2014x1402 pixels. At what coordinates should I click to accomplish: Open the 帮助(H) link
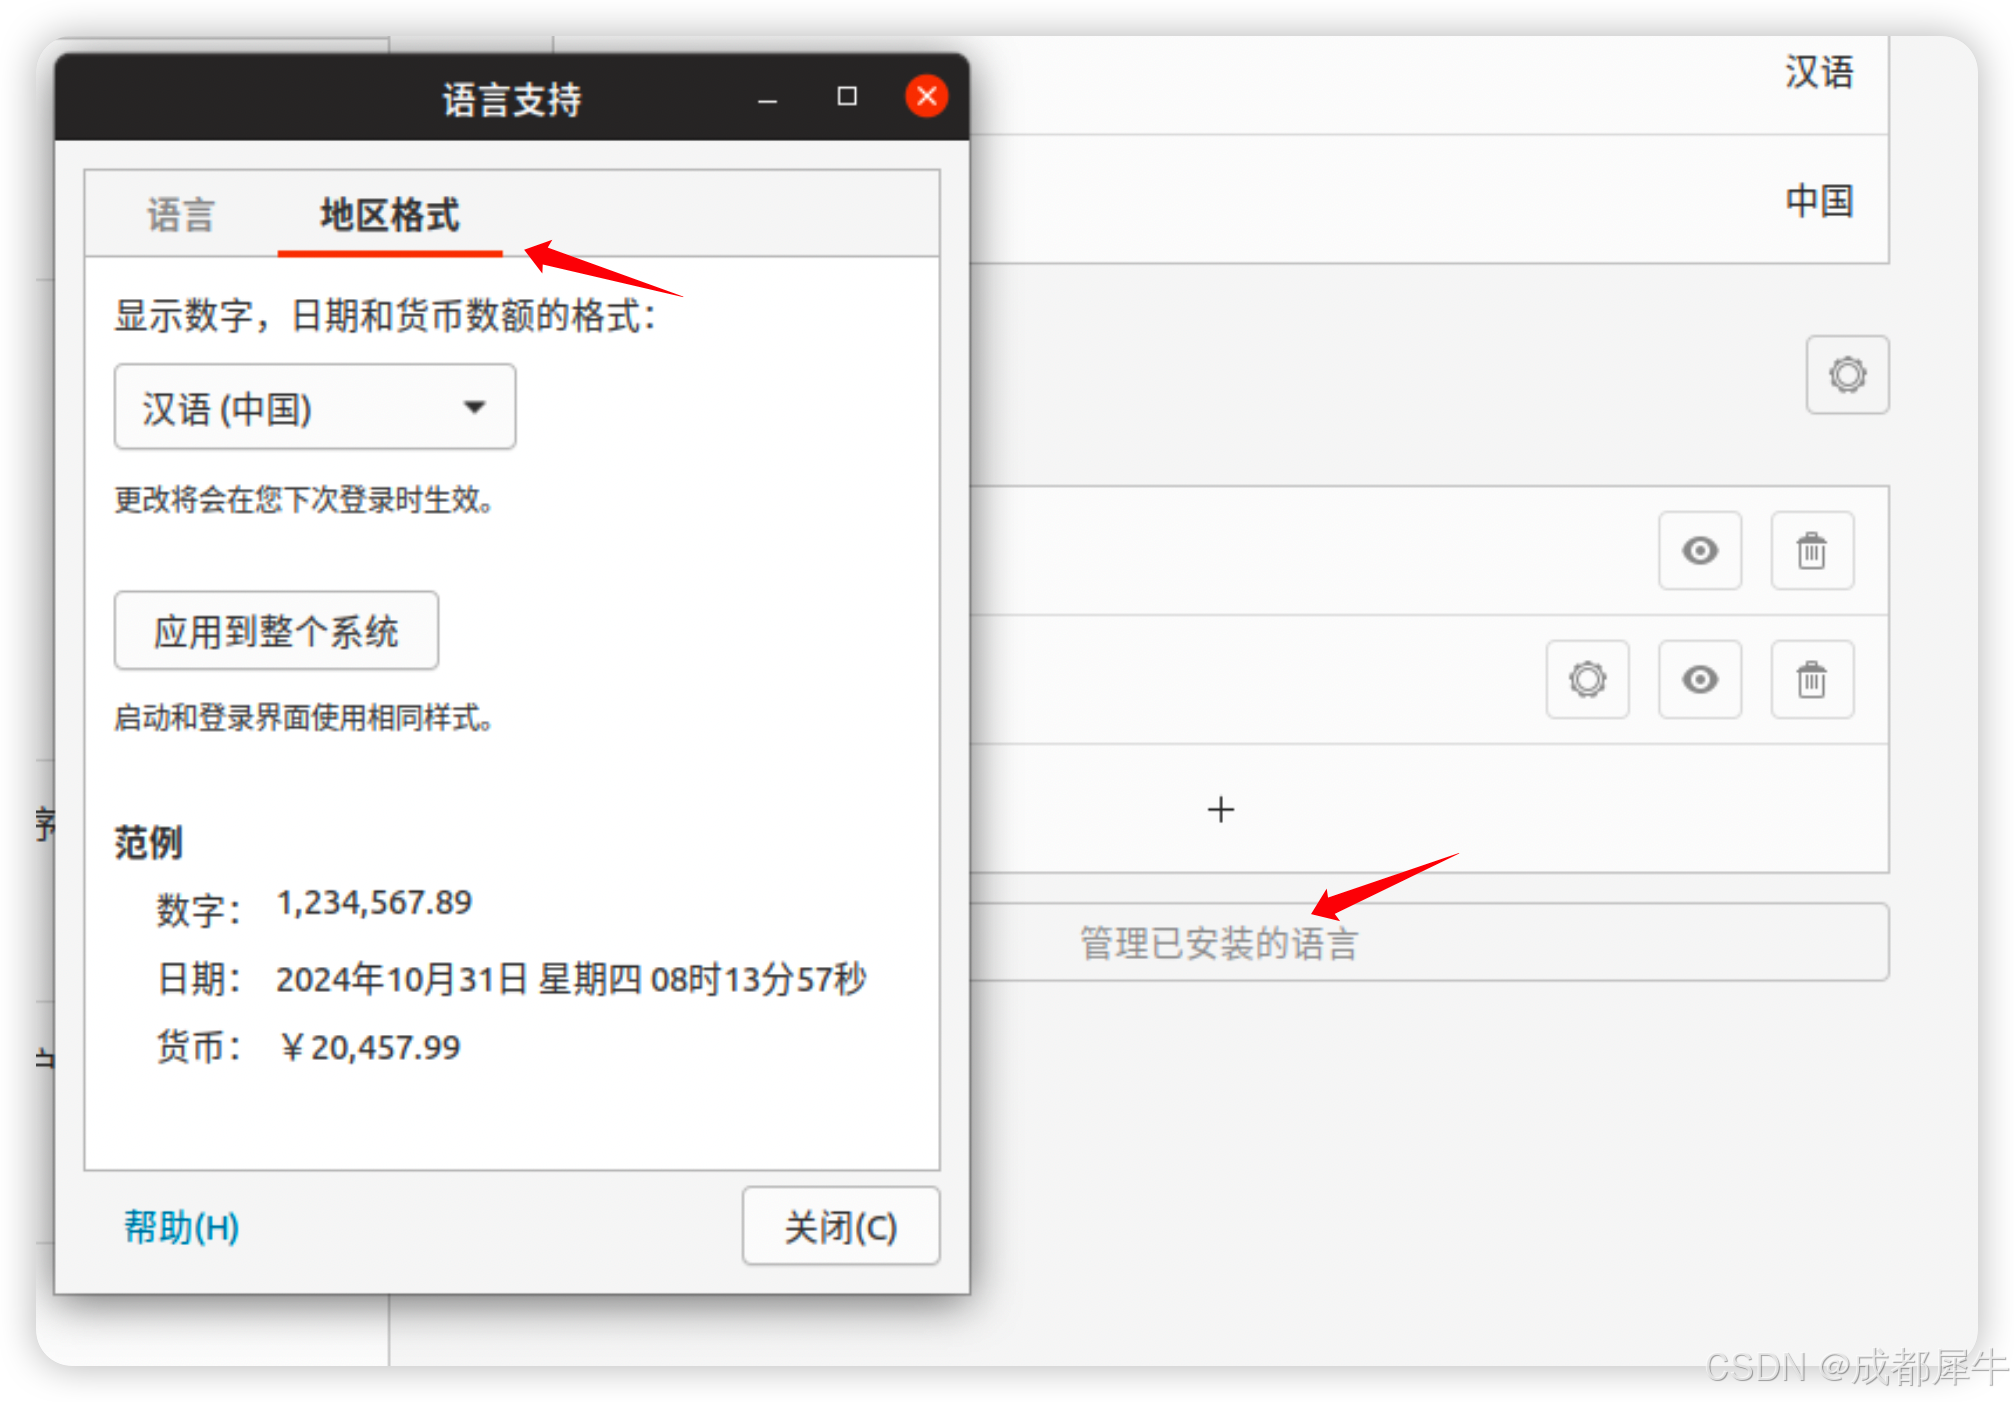point(181,1226)
